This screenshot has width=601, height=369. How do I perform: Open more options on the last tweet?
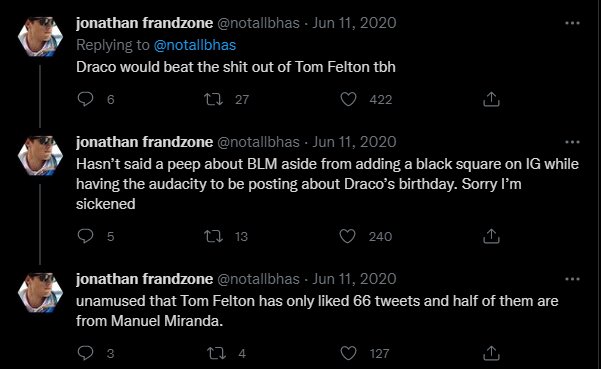point(572,279)
